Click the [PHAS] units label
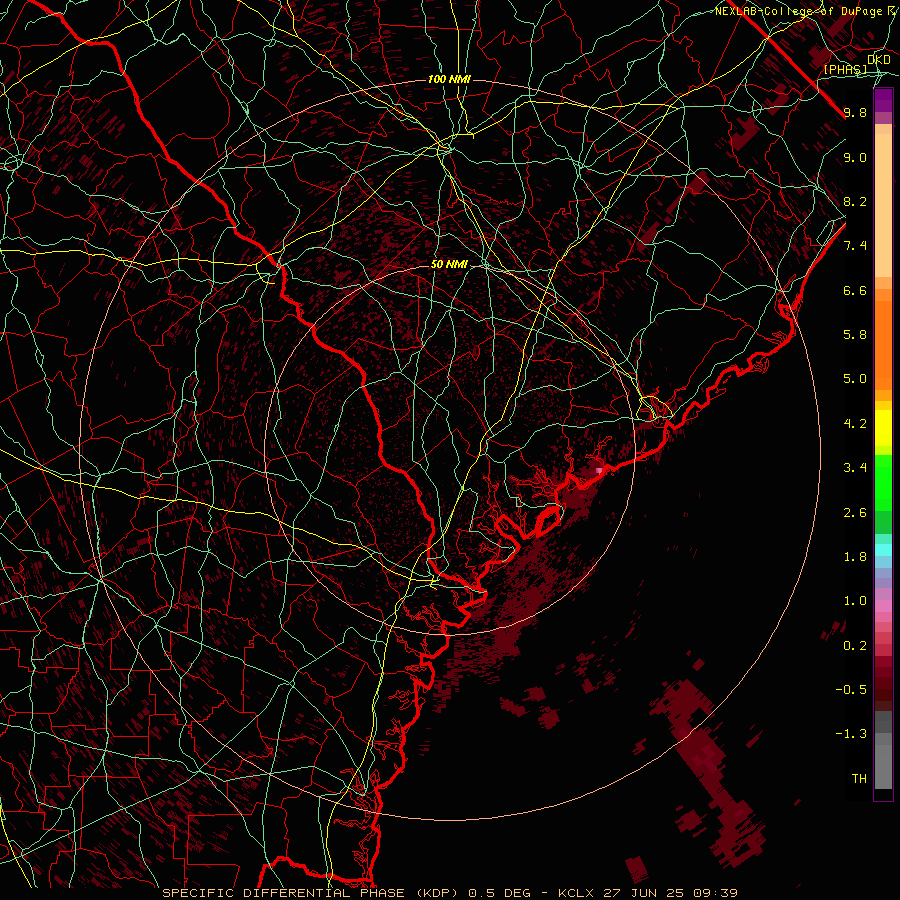Image resolution: width=900 pixels, height=900 pixels. tap(845, 69)
